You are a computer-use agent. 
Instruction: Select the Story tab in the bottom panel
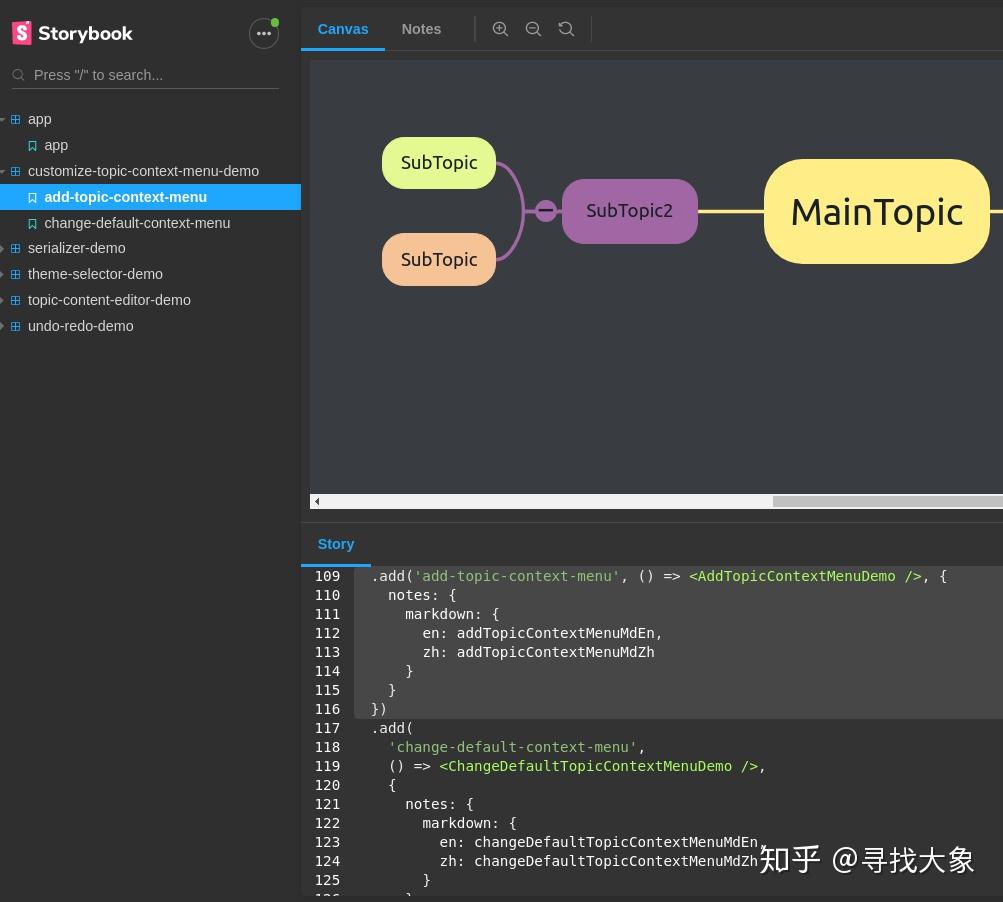(x=336, y=544)
